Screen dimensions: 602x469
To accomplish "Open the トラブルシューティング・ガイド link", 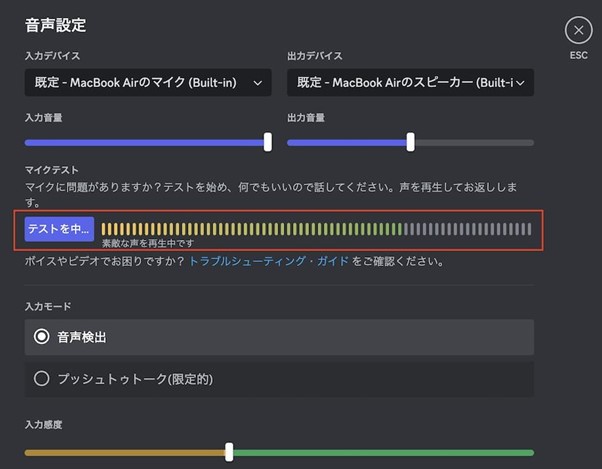I will point(269,261).
